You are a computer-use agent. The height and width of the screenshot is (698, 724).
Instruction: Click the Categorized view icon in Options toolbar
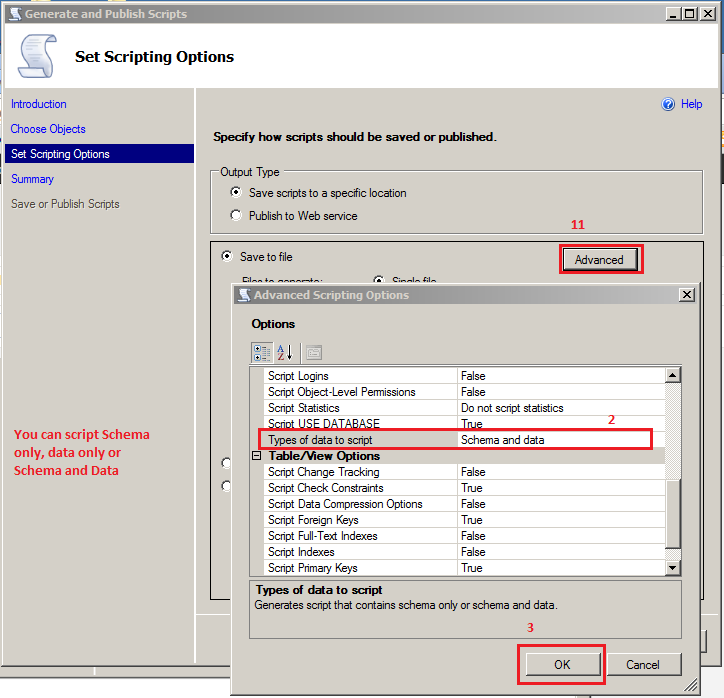pyautogui.click(x=261, y=353)
